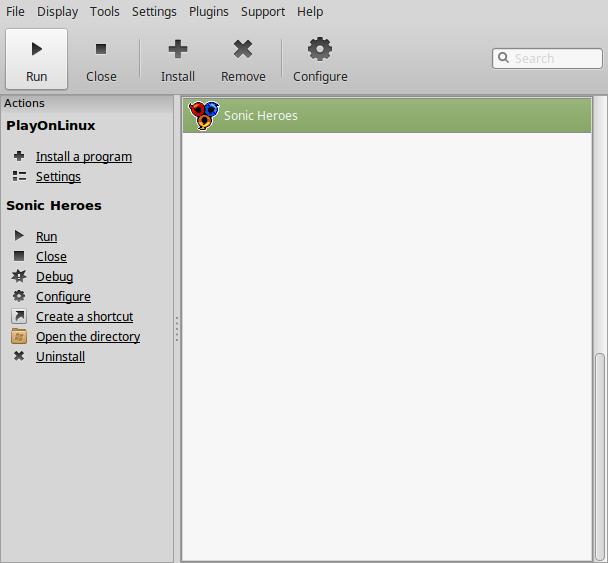Click the stop square icon beside sidebar Close
The height and width of the screenshot is (563, 608).
click(x=19, y=256)
